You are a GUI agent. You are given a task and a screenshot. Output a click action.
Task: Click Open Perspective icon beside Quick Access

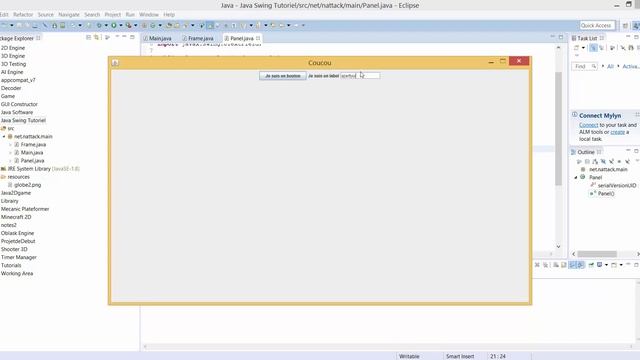click(x=625, y=25)
